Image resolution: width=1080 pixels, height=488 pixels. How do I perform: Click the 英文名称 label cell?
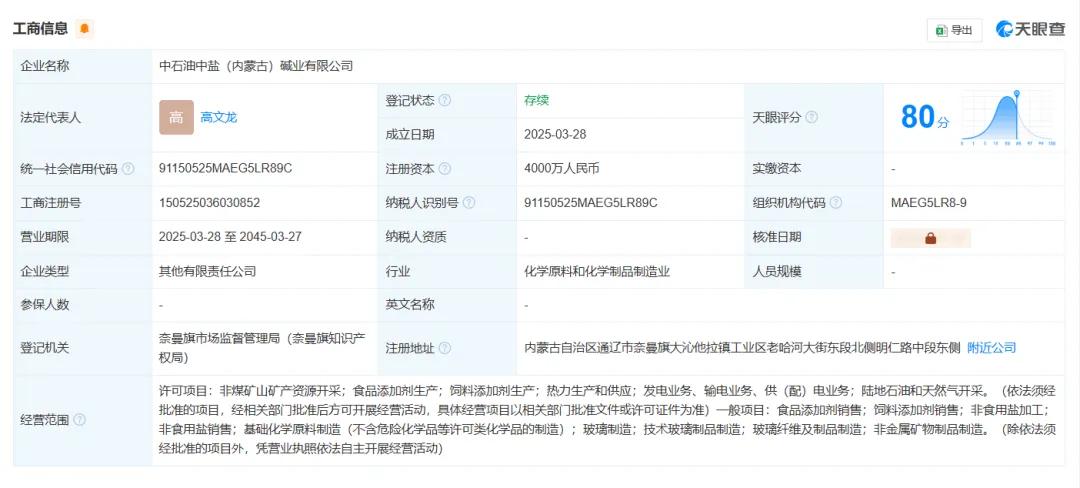447,305
